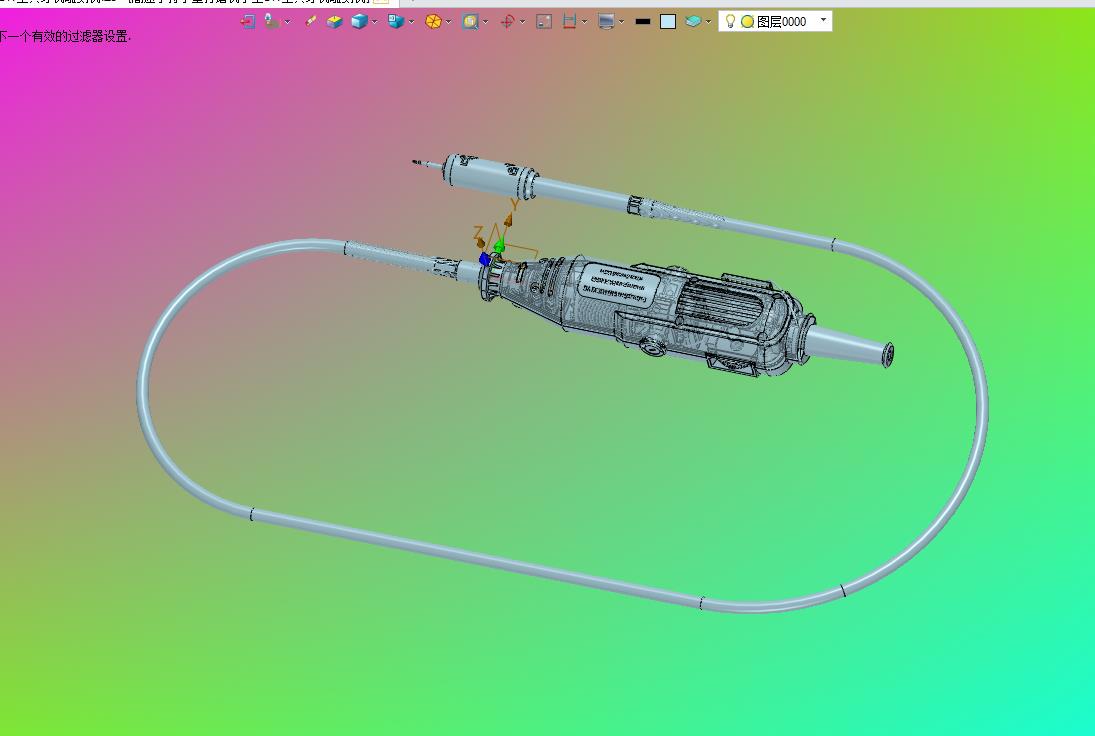Image resolution: width=1095 pixels, height=736 pixels.
Task: Expand the orange sphere dropdown arrow
Action: tap(448, 22)
